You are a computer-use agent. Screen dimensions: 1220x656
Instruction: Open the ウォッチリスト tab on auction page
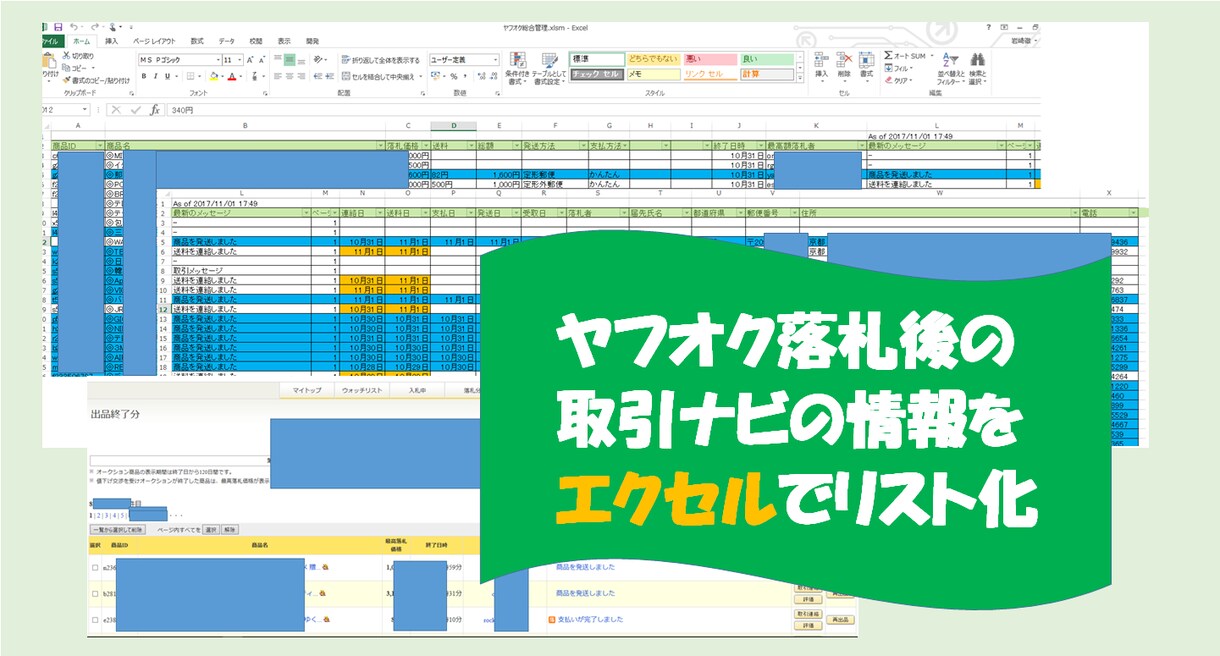coord(361,390)
